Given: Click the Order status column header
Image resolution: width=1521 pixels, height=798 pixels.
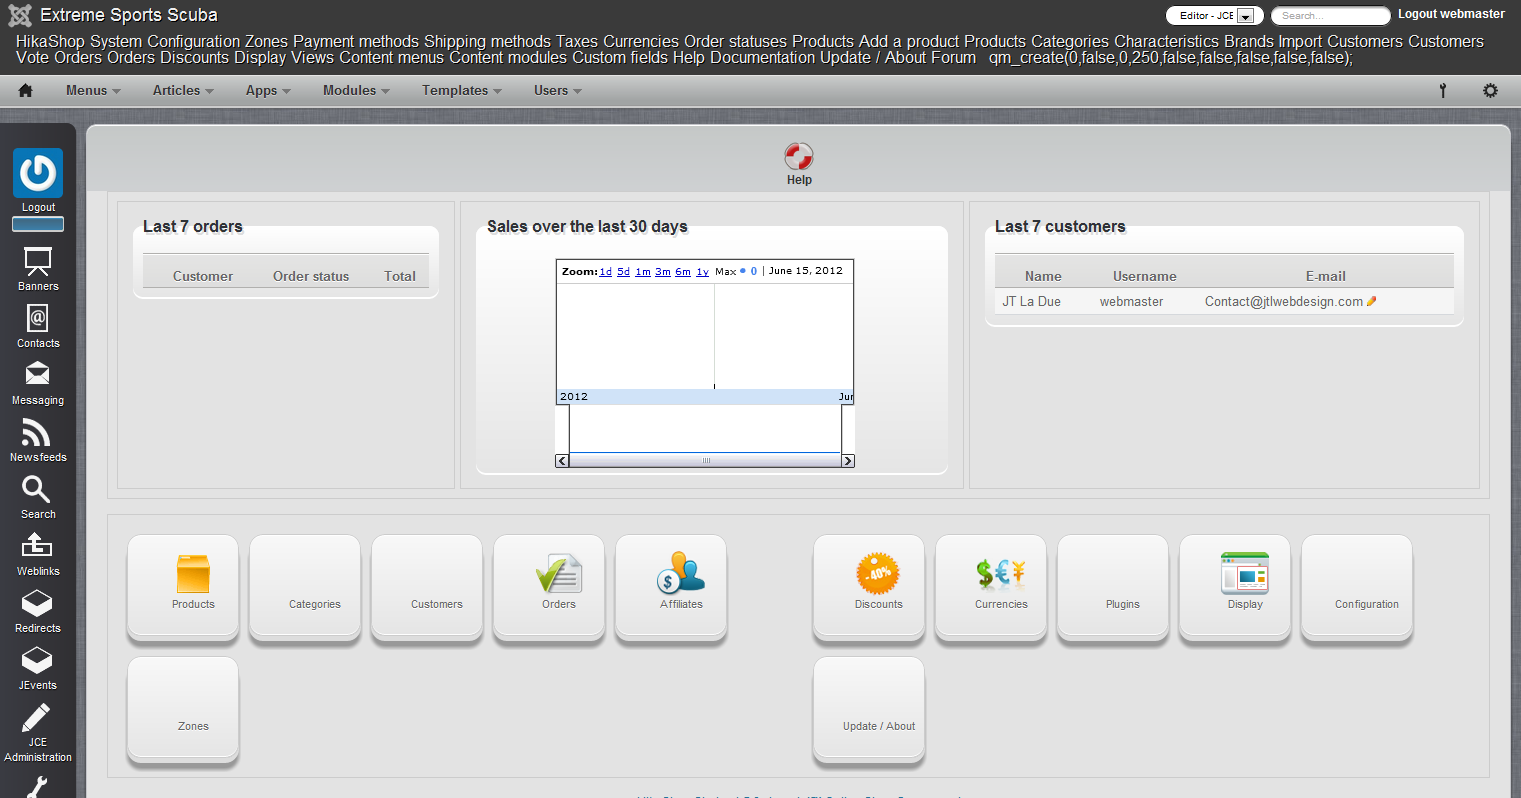Looking at the screenshot, I should pyautogui.click(x=311, y=276).
